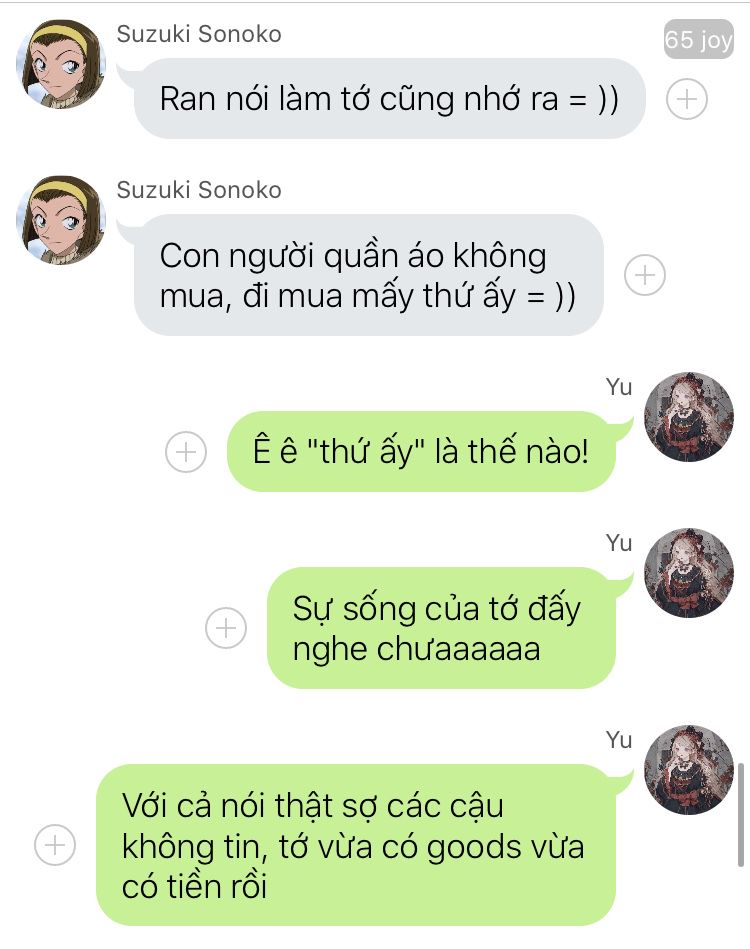Click the Yu name above "Ê ê" message
Viewport: 750px width, 949px height.
coord(619,387)
